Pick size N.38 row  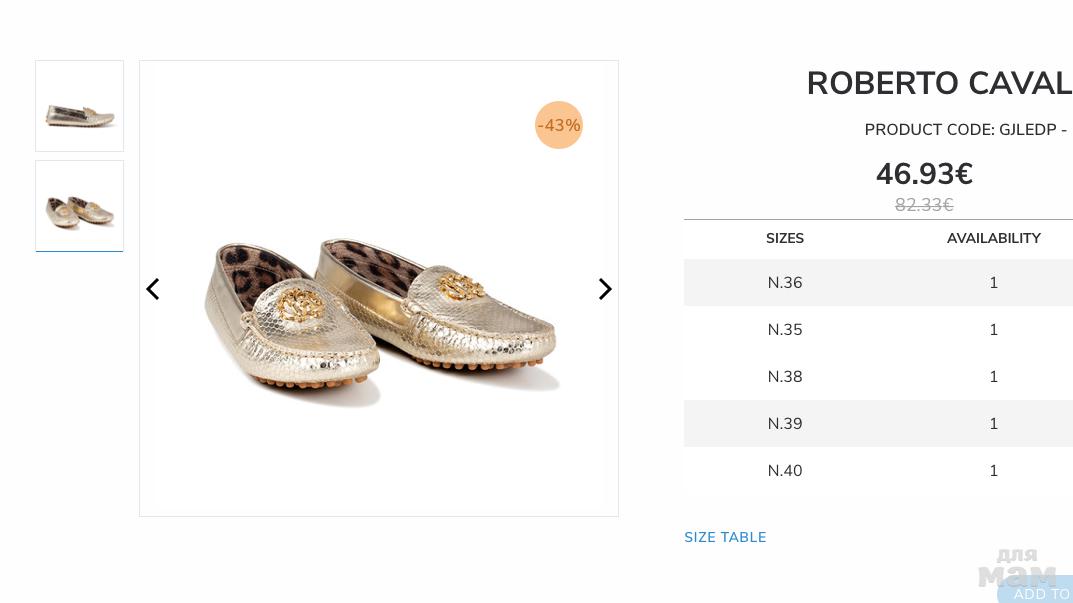pos(785,377)
